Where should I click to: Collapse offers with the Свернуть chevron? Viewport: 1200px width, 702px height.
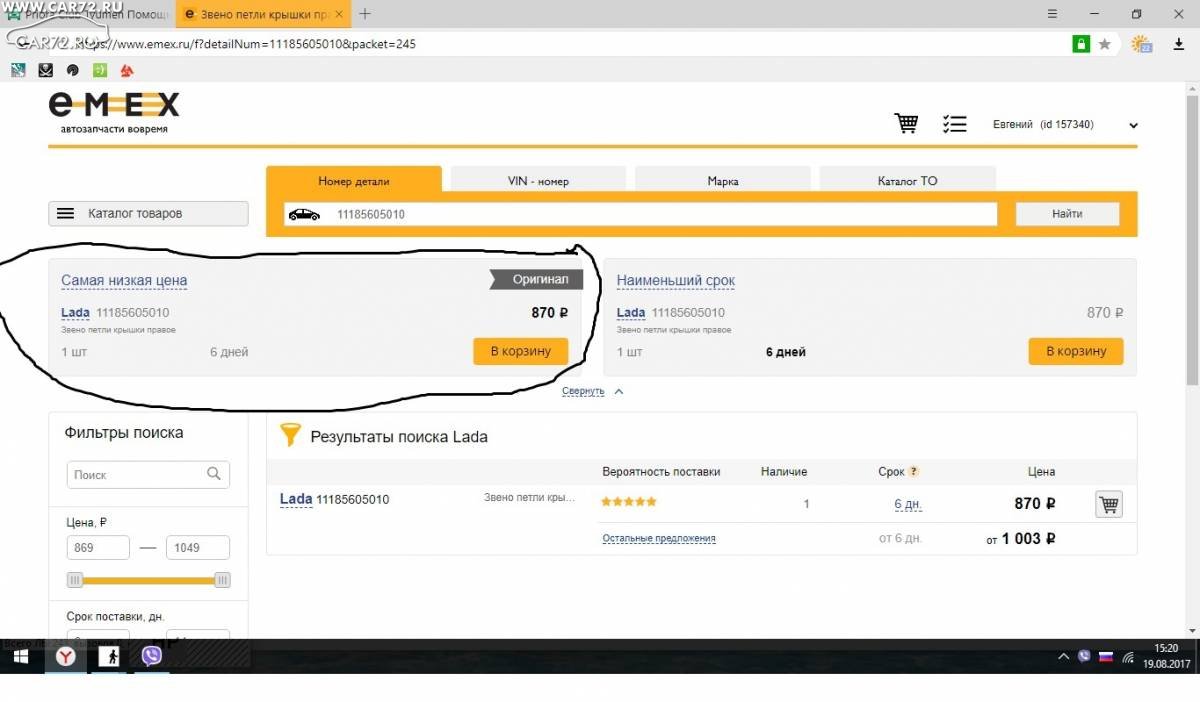pos(619,392)
